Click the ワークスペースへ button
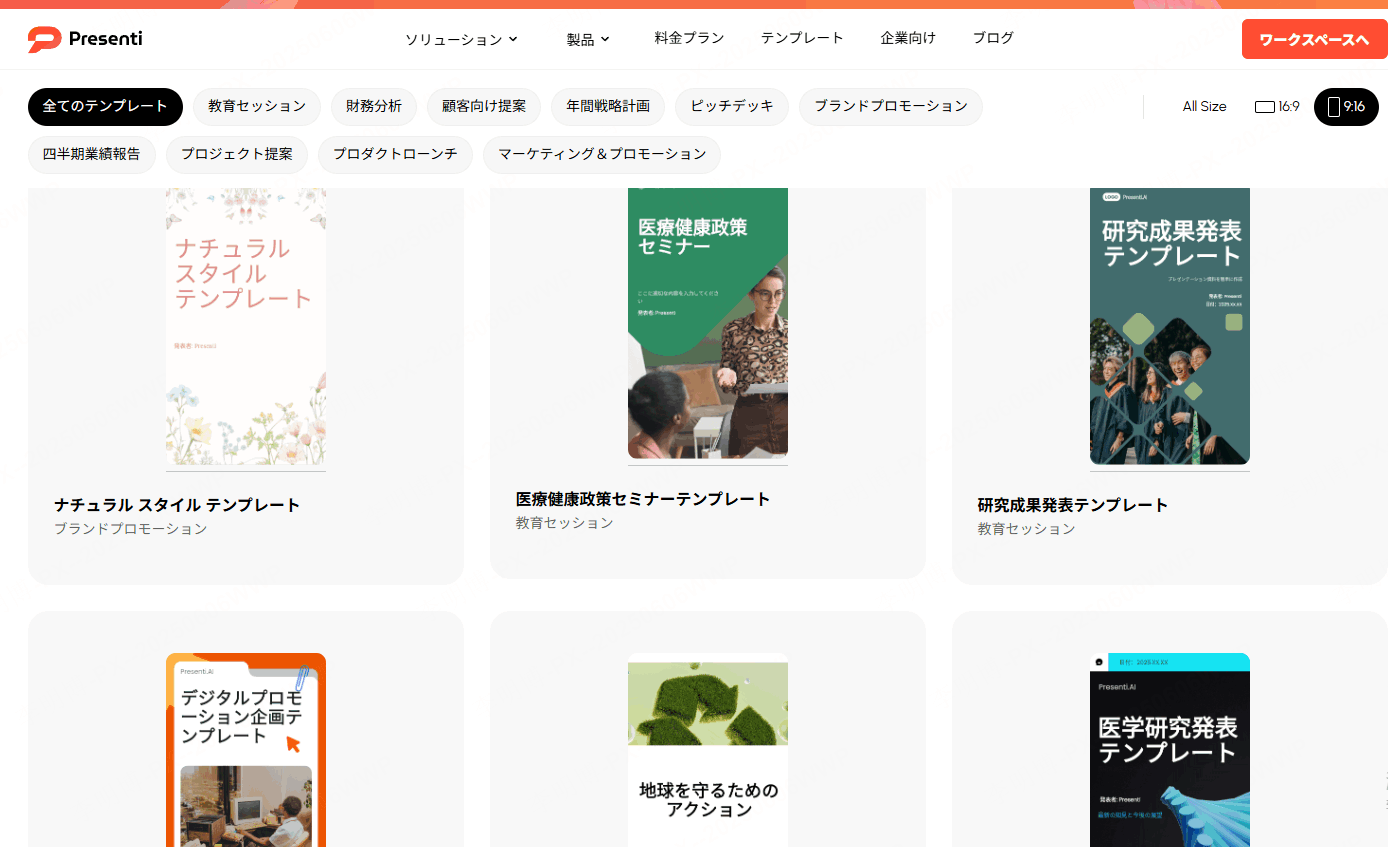 (x=1314, y=39)
